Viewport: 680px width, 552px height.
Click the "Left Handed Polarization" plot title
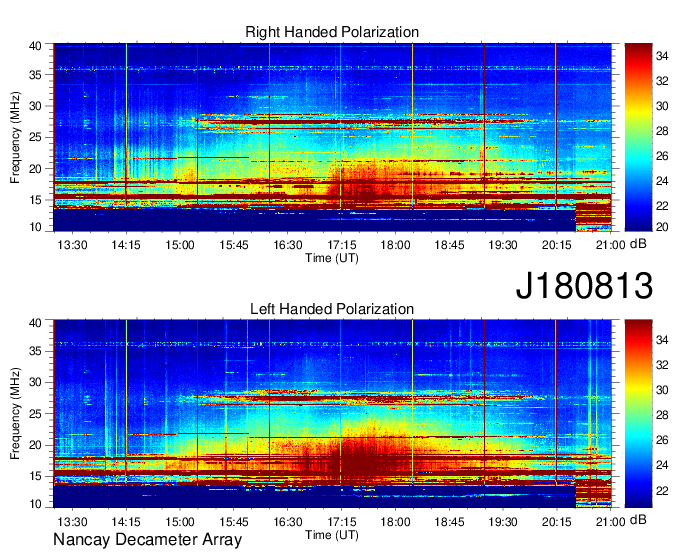pyautogui.click(x=332, y=309)
